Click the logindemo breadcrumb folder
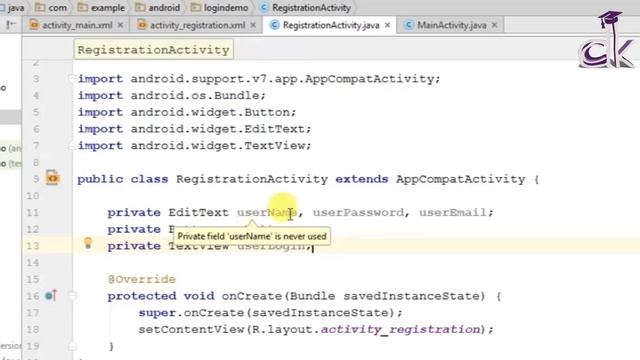 pyautogui.click(x=220, y=8)
